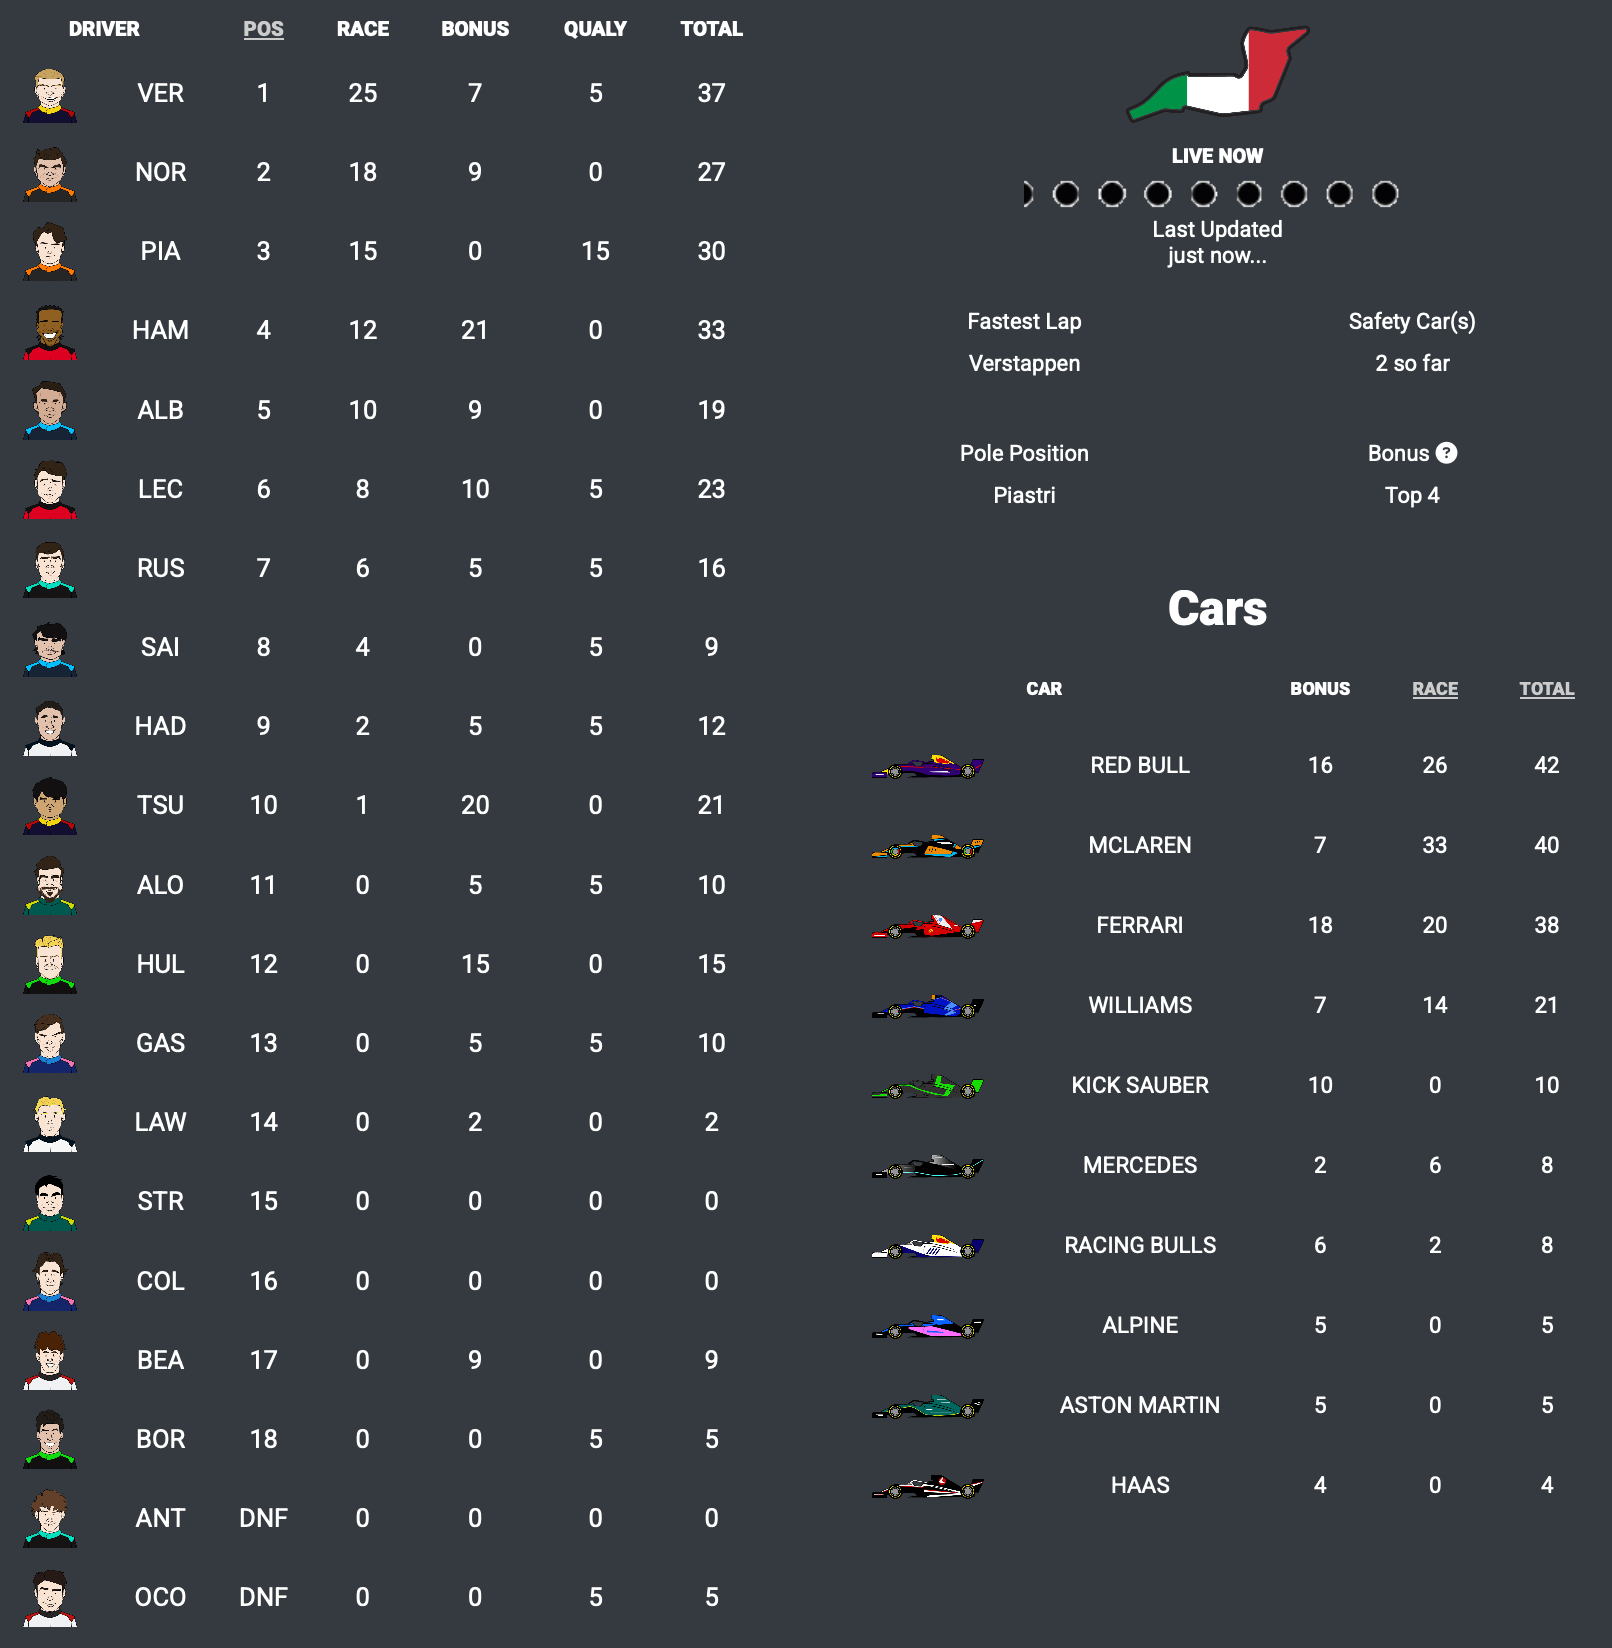The height and width of the screenshot is (1648, 1612).
Task: Select the last race progress dot
Action: point(1385,194)
